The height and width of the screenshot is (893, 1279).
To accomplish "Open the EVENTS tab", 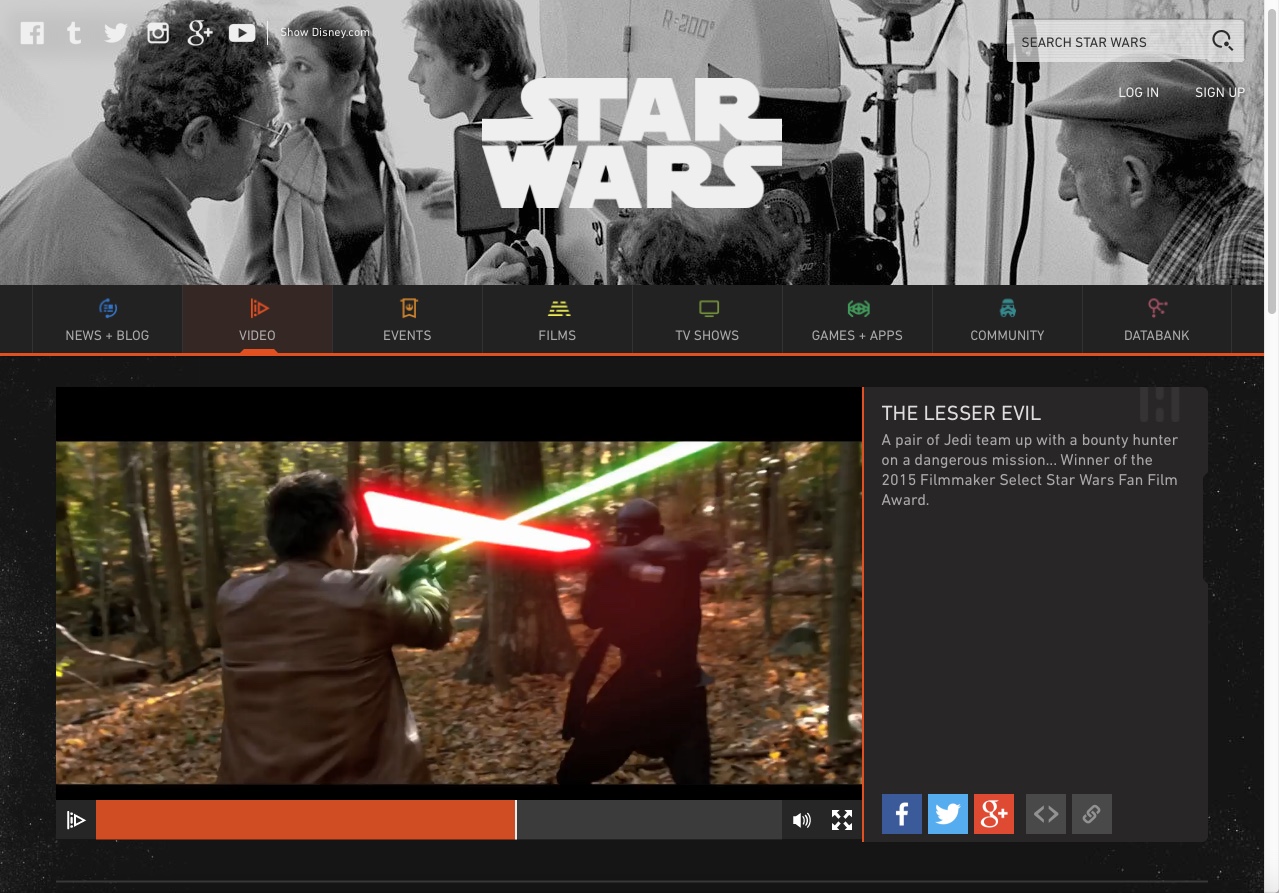I will click(407, 320).
